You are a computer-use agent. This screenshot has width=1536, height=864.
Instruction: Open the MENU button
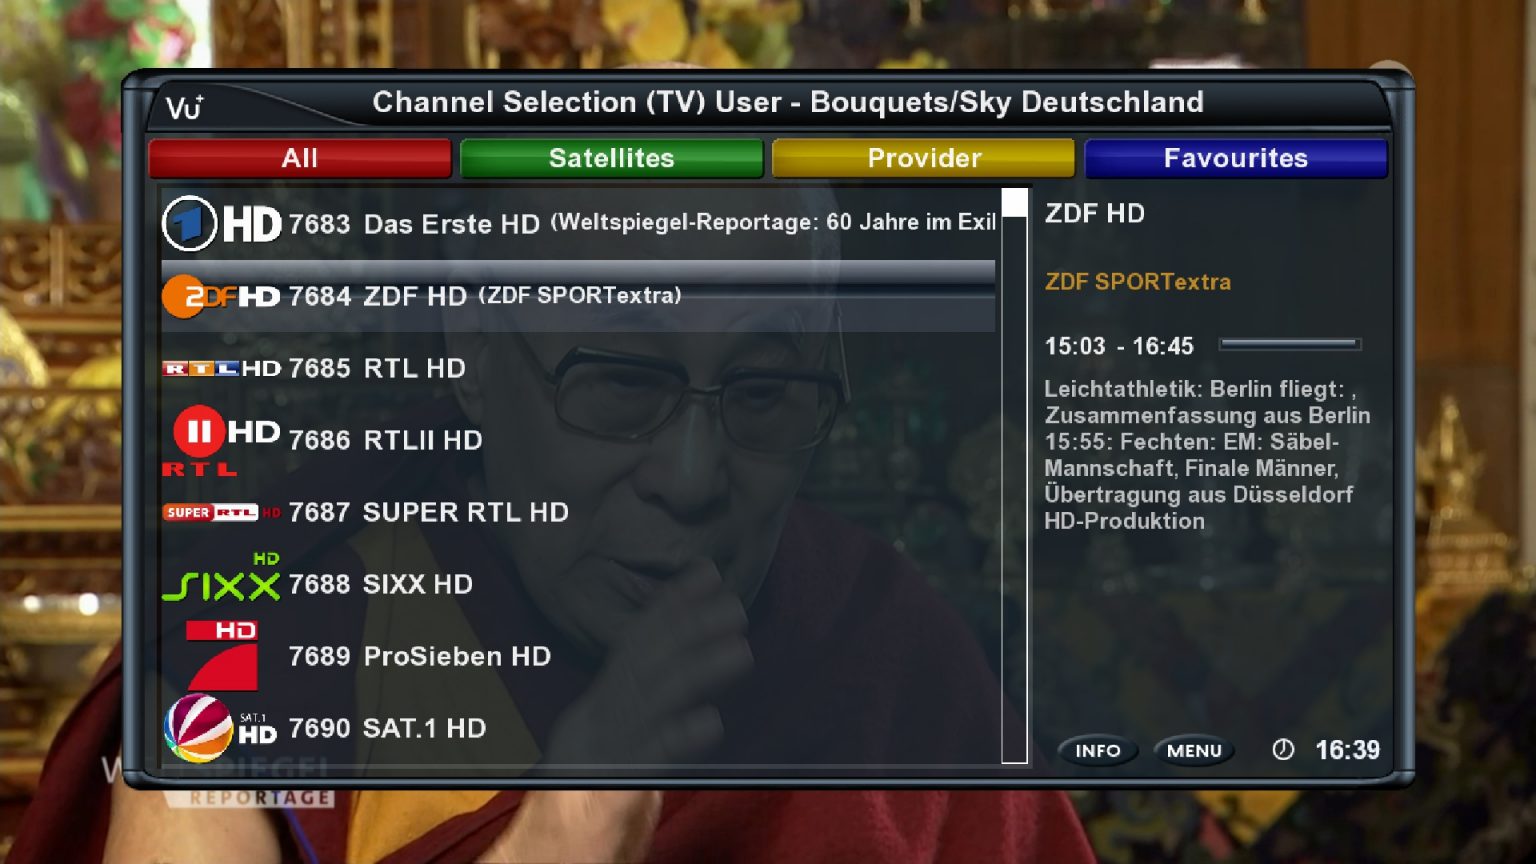click(1194, 750)
